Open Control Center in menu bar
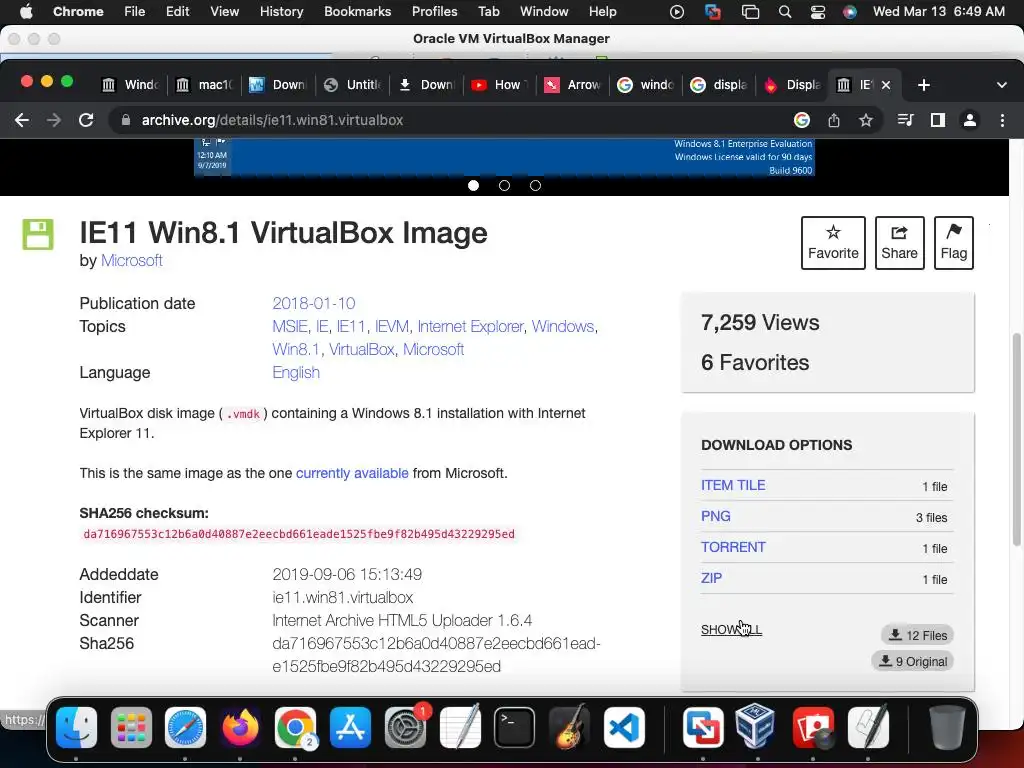This screenshot has width=1024, height=768. [x=818, y=12]
